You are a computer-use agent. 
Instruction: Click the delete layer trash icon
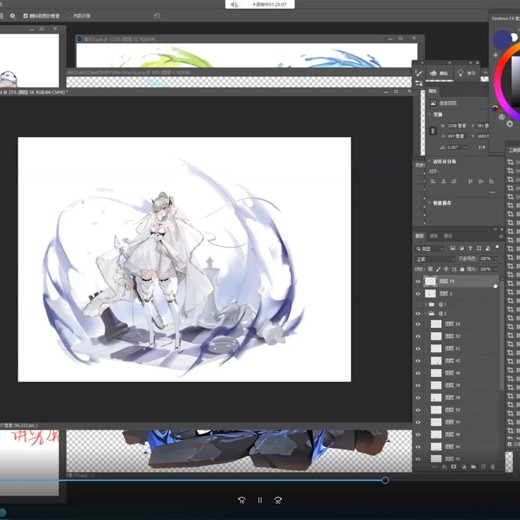(x=493, y=467)
